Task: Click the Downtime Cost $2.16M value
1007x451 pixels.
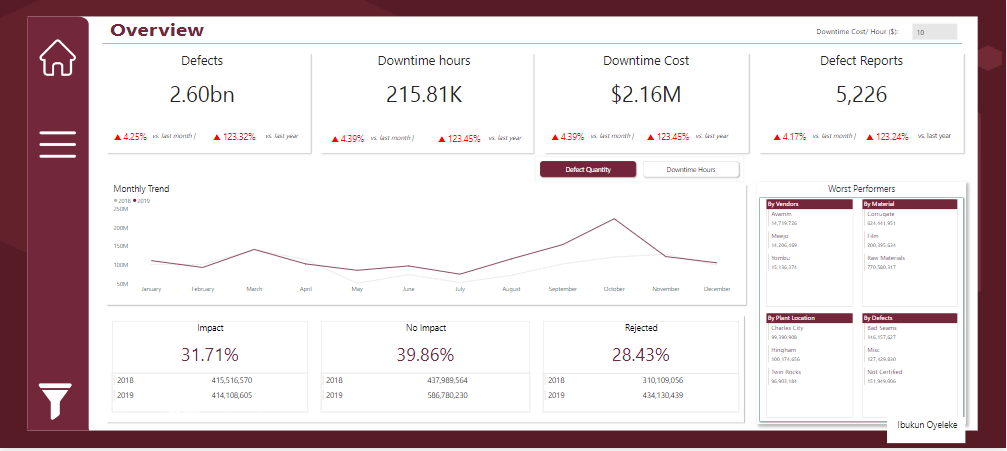Action: click(x=646, y=94)
